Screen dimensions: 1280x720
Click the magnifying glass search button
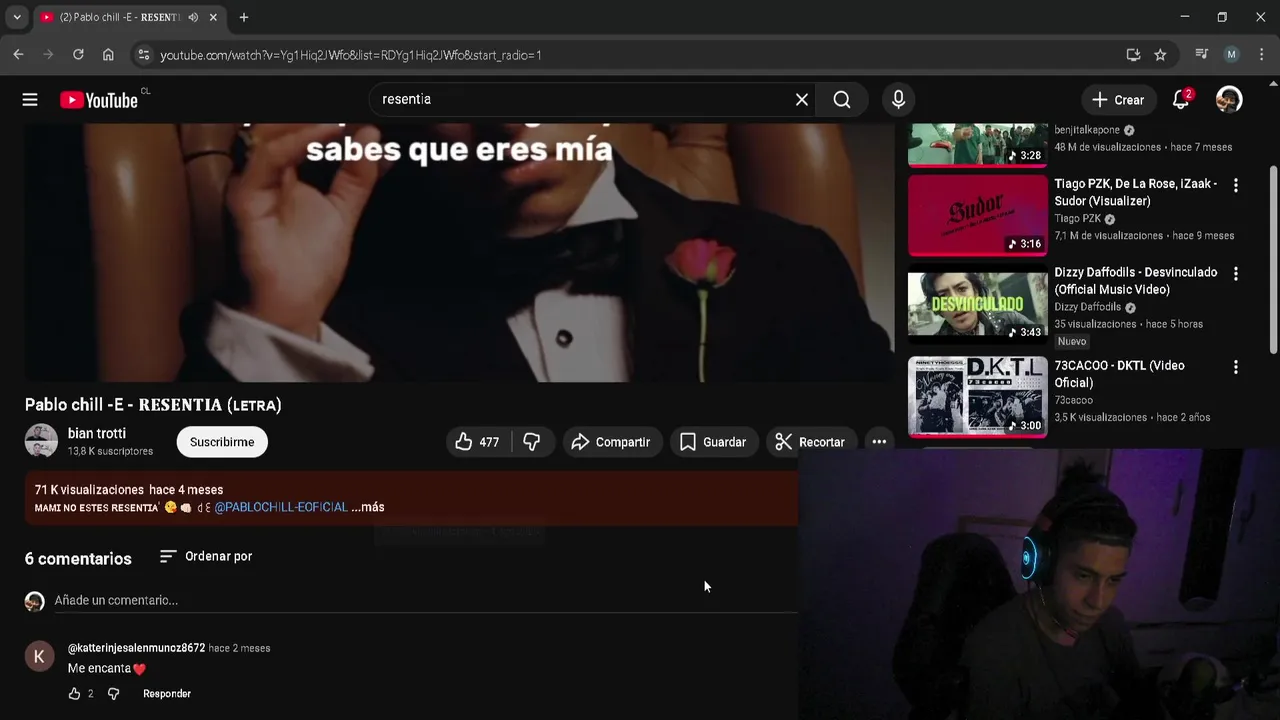point(842,99)
